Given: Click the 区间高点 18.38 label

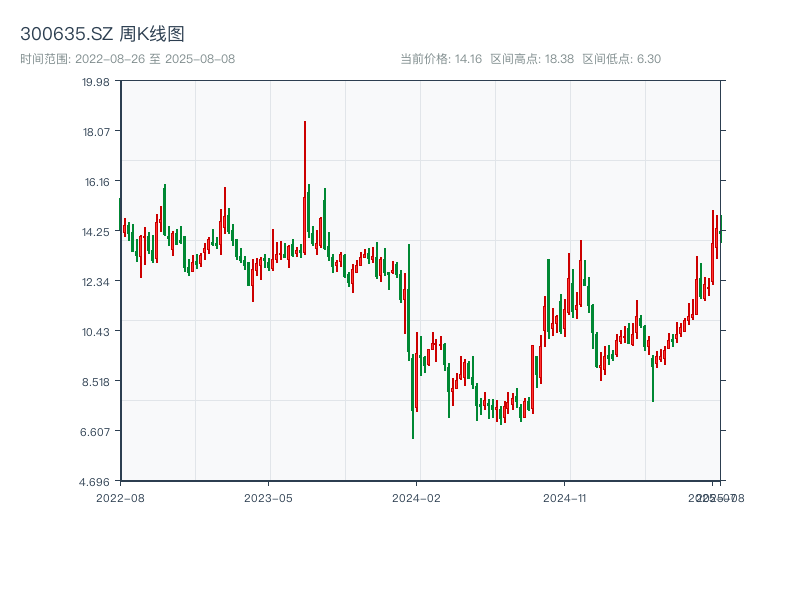Looking at the screenshot, I should click(x=532, y=59).
